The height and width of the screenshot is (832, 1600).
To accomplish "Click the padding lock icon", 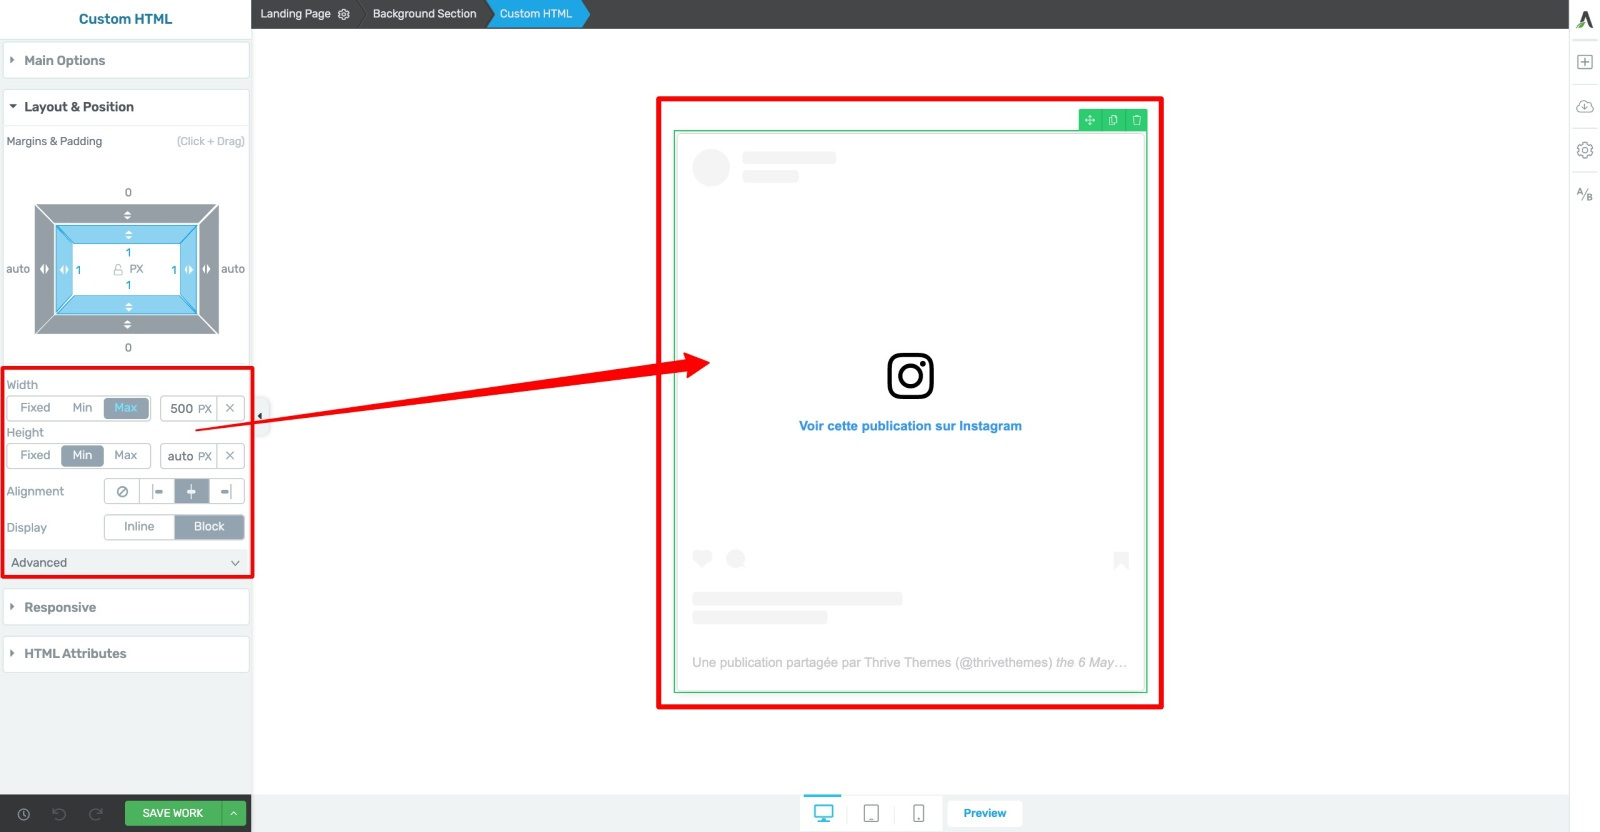I will [x=118, y=270].
